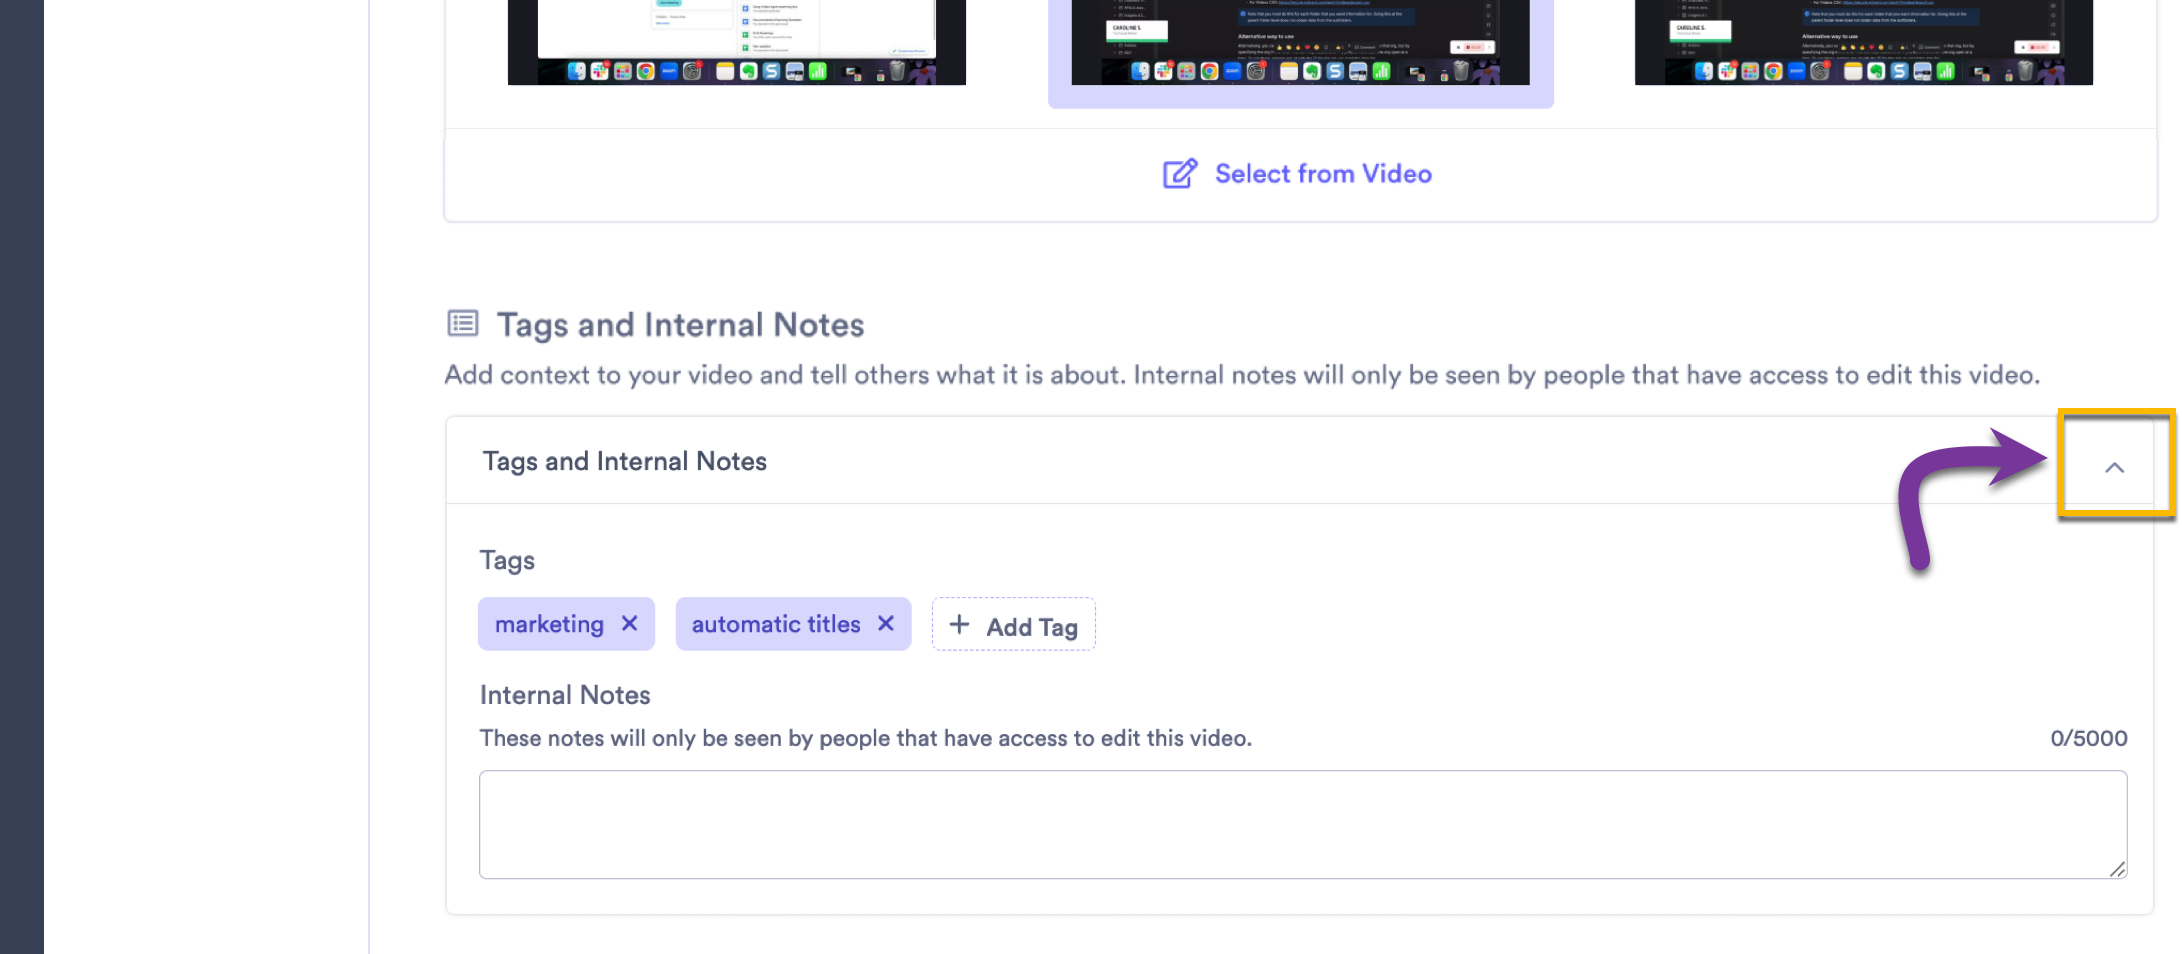
Task: Click the notes icon next to Tags and Internal Notes heading
Action: [461, 323]
